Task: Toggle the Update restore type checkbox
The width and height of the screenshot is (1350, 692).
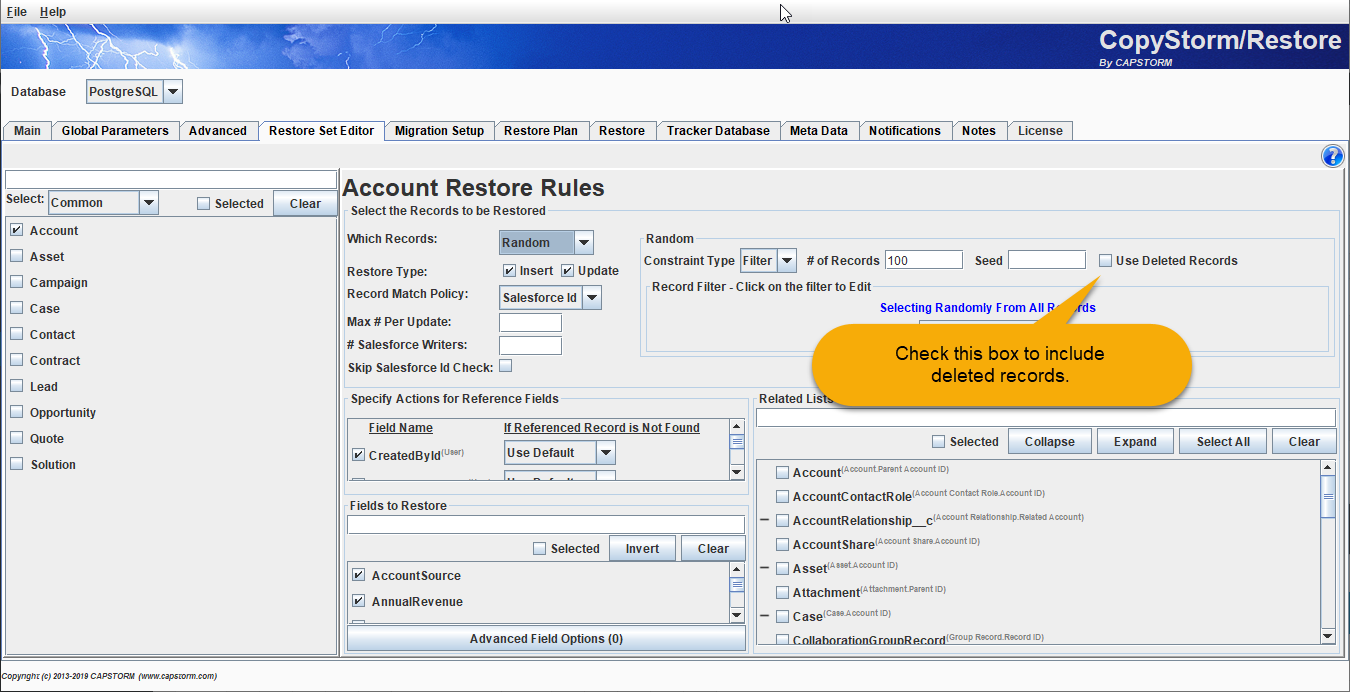Action: point(567,271)
